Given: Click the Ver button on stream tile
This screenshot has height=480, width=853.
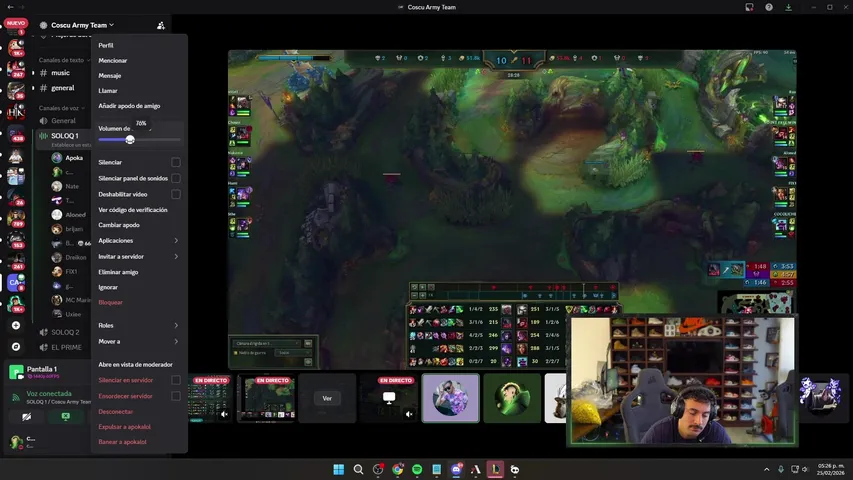Looking at the screenshot, I should (x=327, y=398).
